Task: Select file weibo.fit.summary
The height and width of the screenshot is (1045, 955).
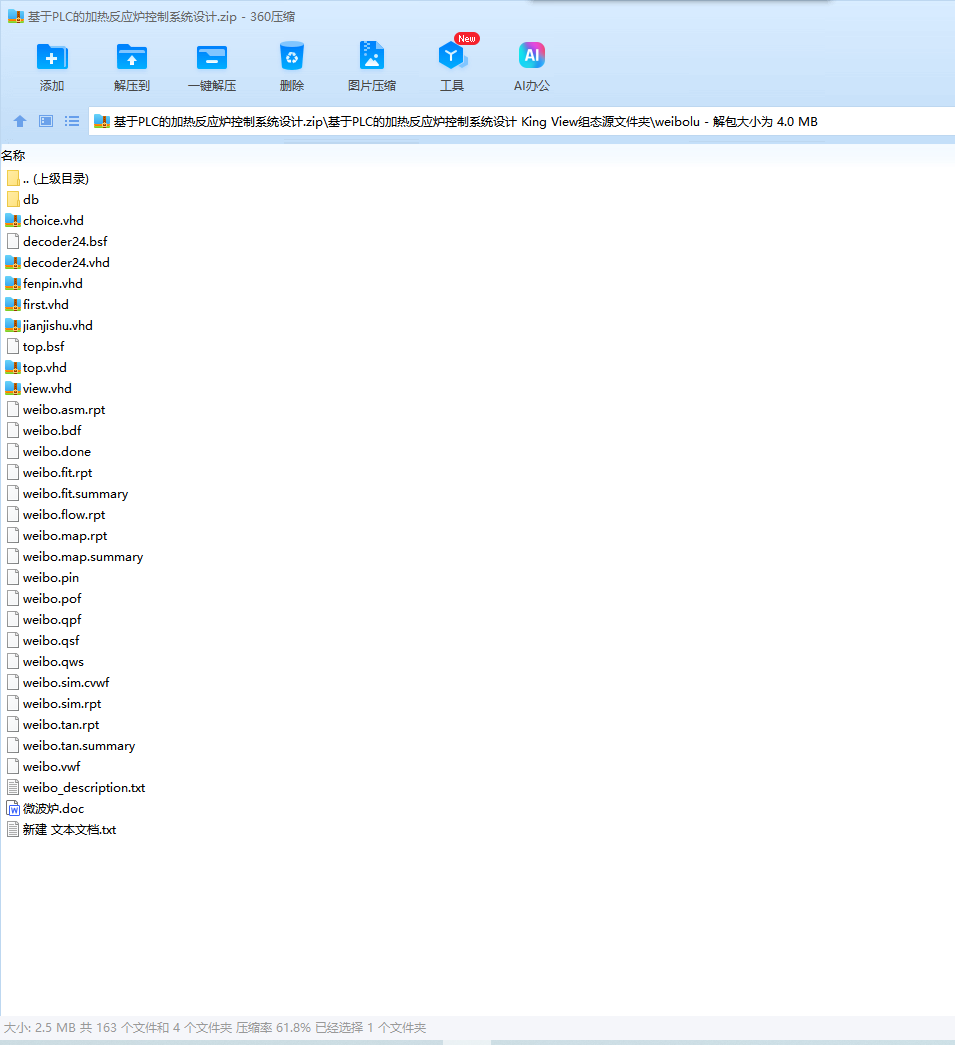Action: coord(67,493)
